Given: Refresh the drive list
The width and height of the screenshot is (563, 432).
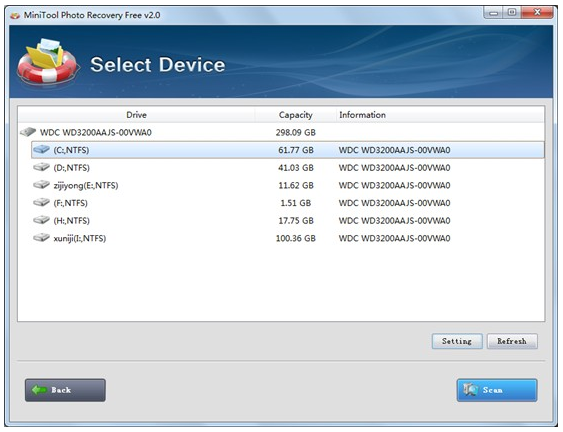Looking at the screenshot, I should (512, 341).
